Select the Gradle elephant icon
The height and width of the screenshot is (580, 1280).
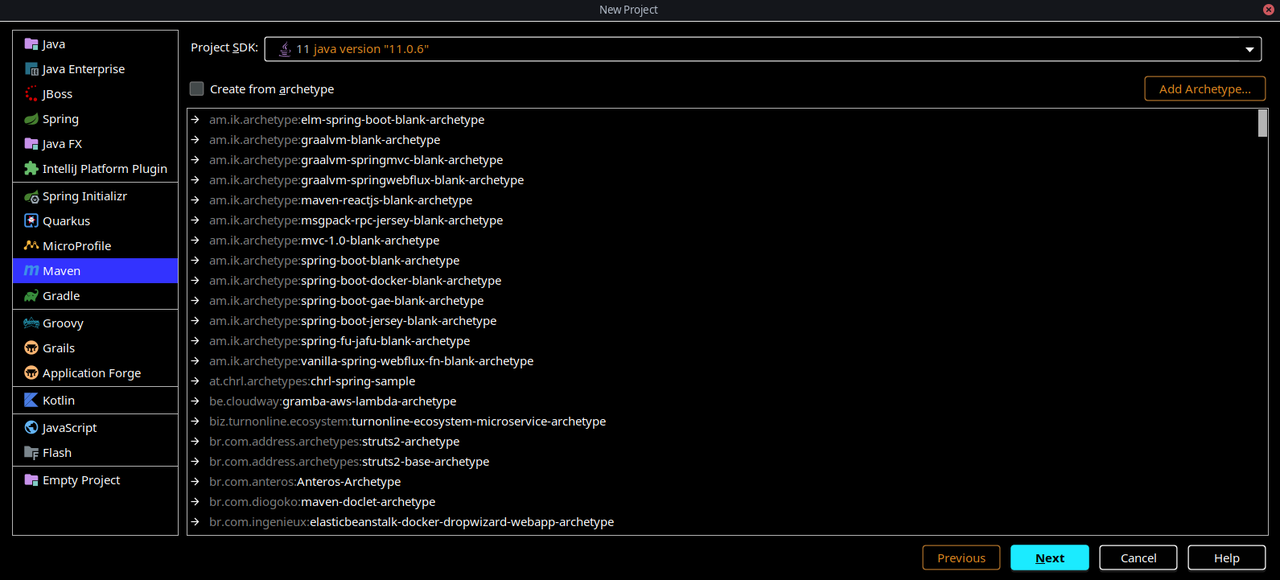(x=31, y=296)
